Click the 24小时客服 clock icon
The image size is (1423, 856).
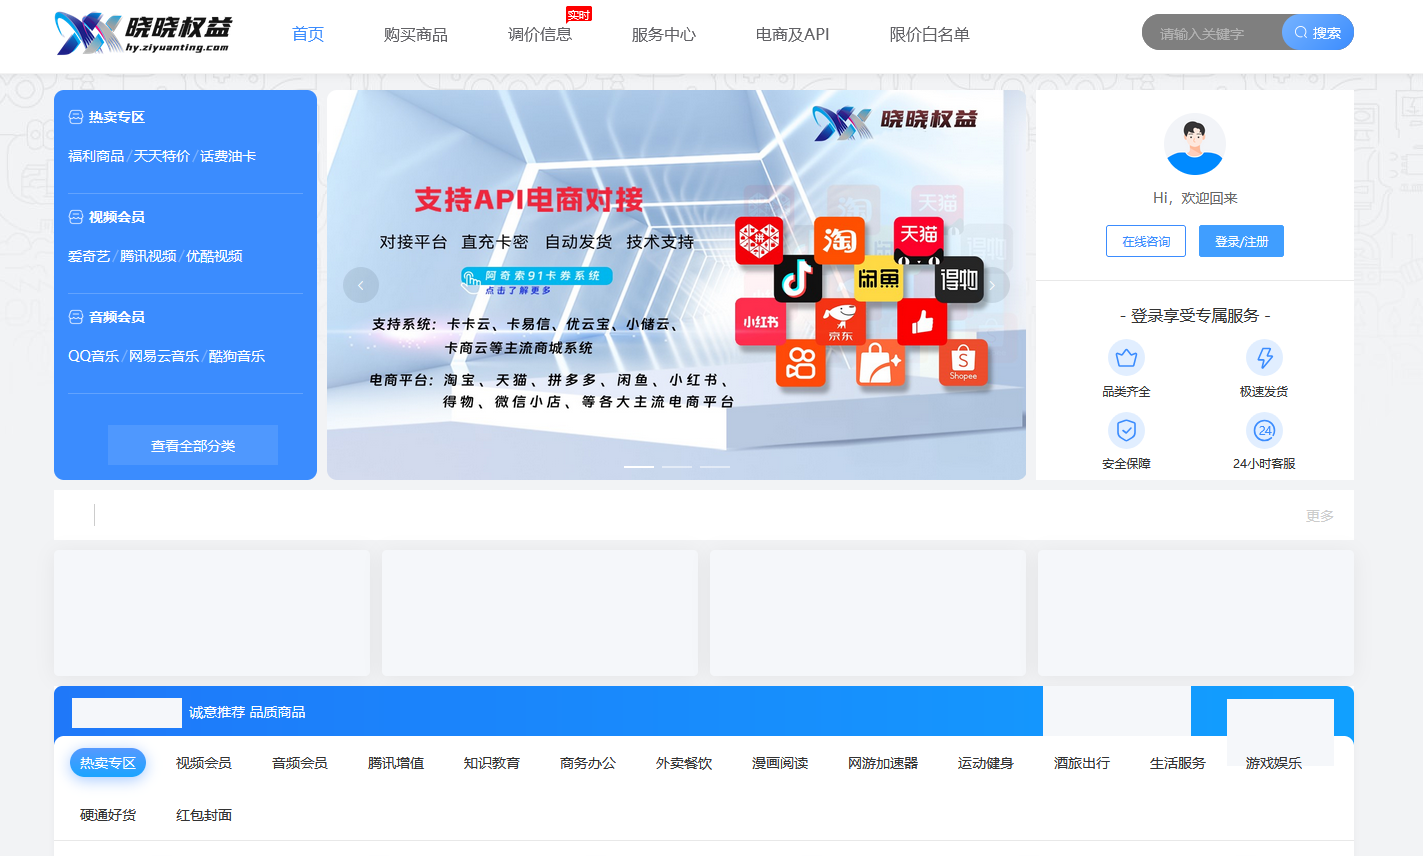[x=1264, y=430]
